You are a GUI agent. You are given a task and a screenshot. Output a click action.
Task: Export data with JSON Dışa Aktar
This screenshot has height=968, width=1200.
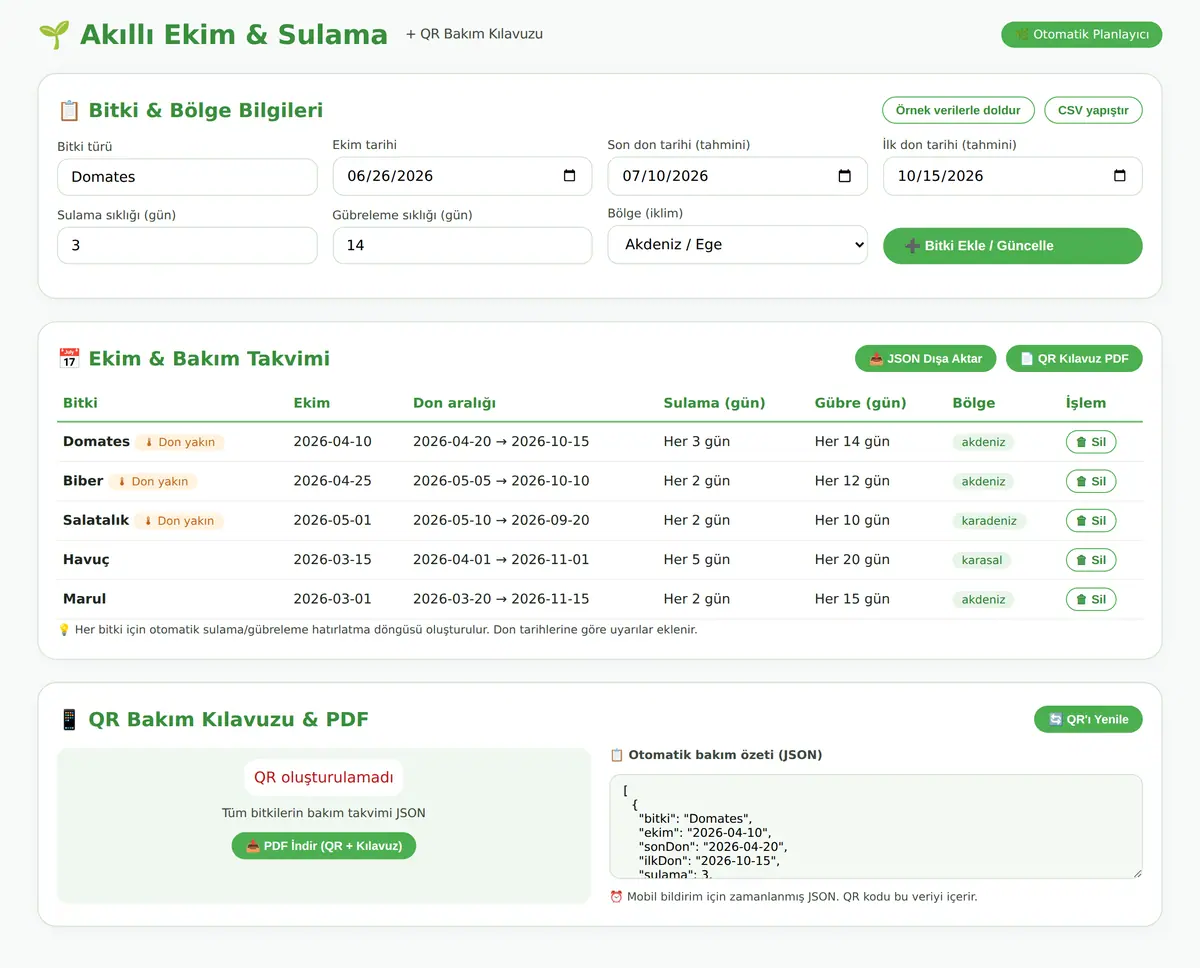click(x=926, y=358)
